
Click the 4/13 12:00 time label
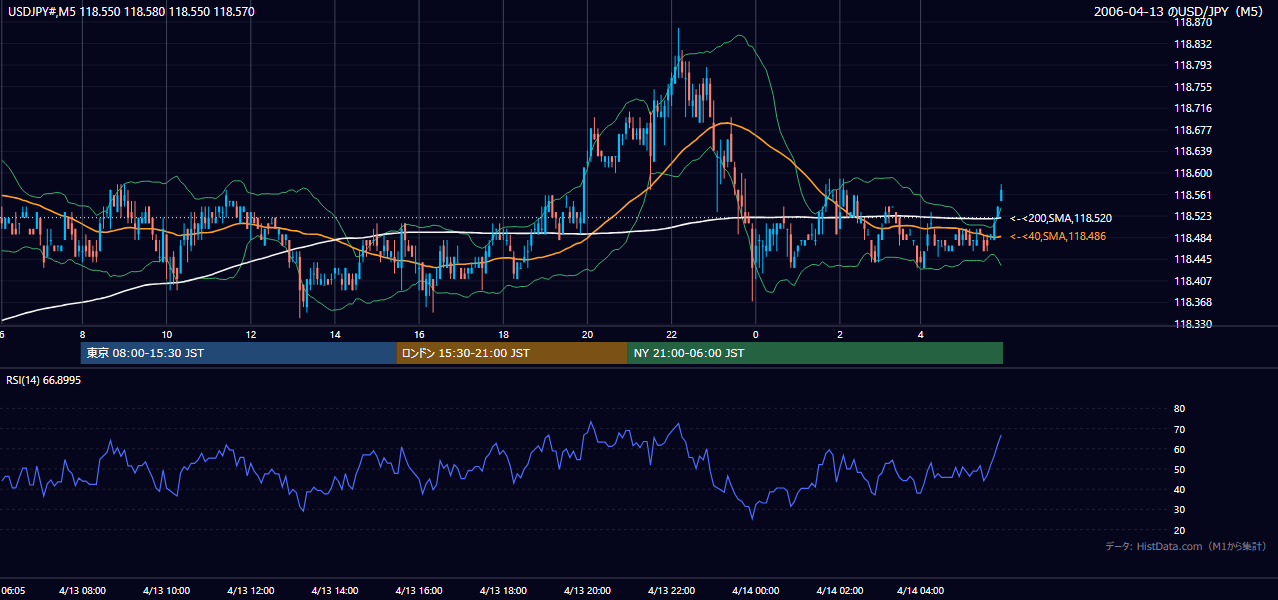[250, 591]
